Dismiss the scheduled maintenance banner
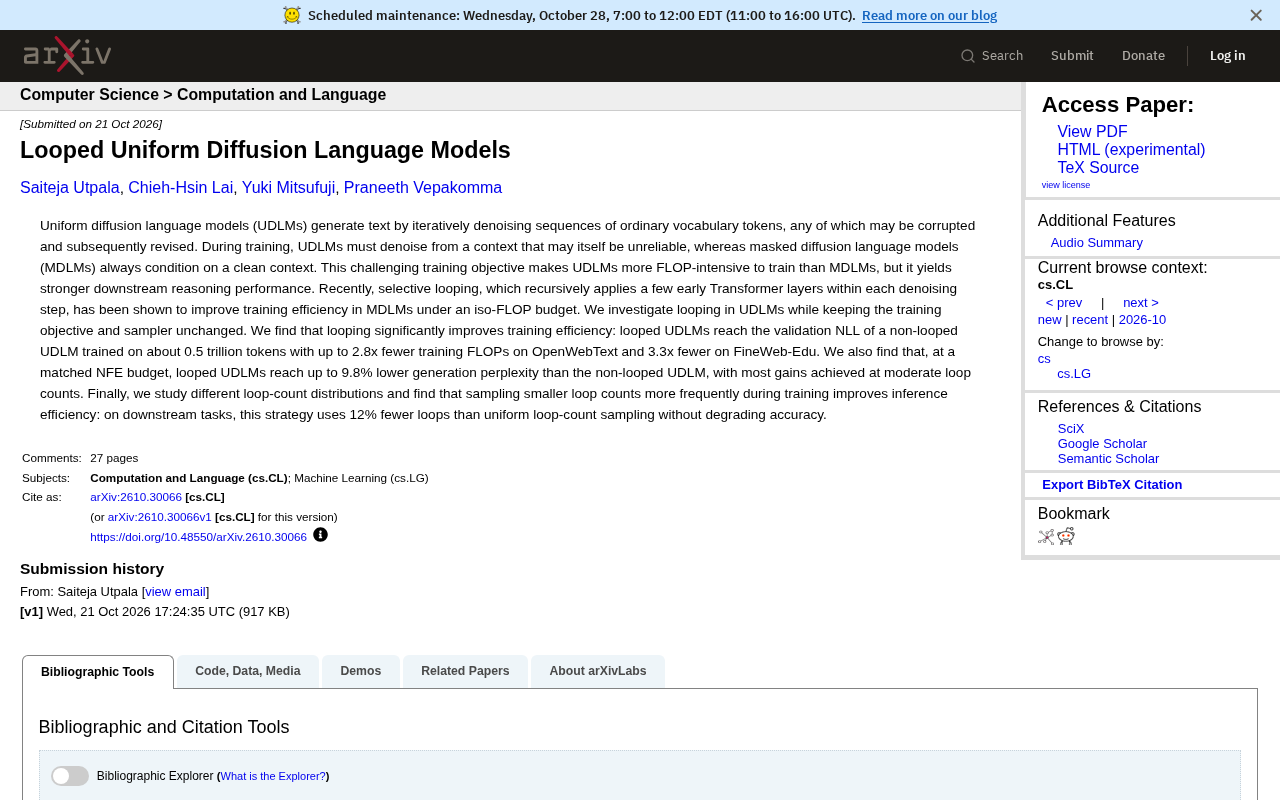This screenshot has width=1280, height=800. point(1256,15)
